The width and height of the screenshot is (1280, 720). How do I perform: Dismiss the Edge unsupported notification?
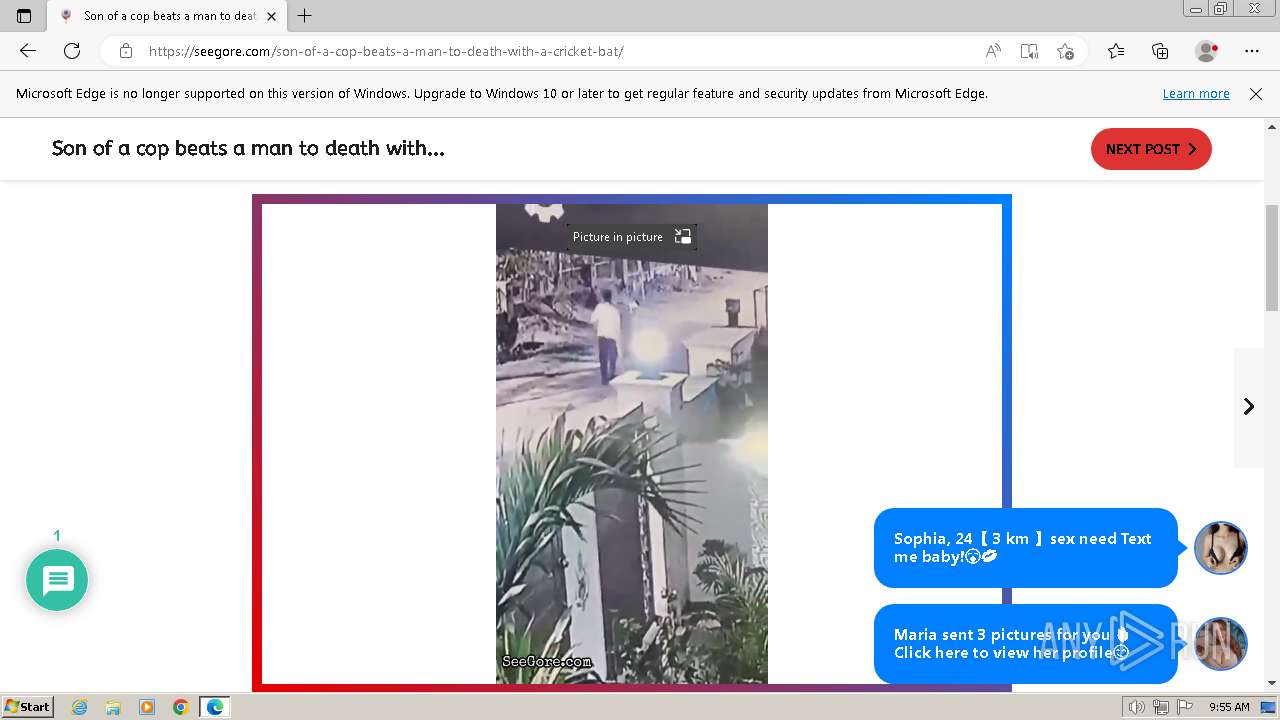pyautogui.click(x=1256, y=94)
